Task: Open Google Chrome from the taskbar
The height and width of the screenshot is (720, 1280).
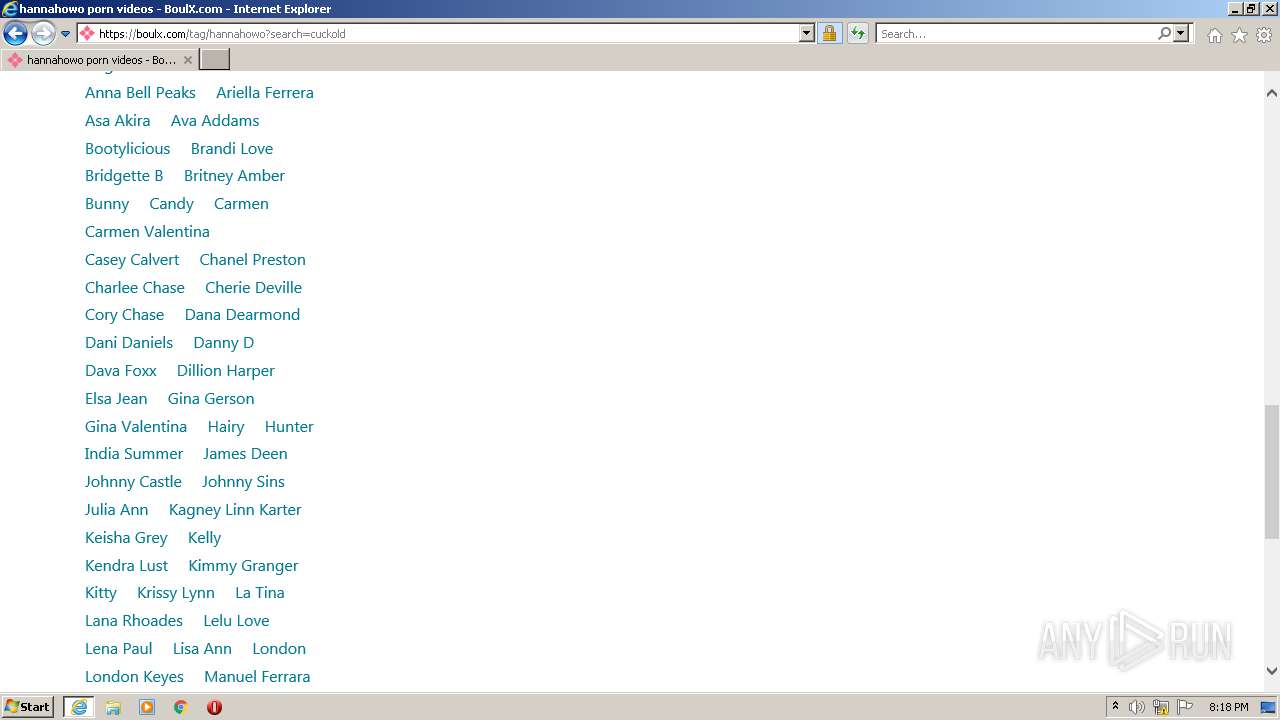Action: click(x=181, y=707)
